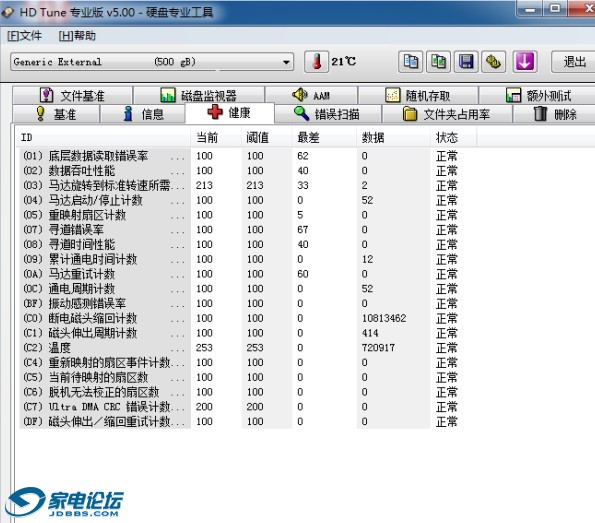Open the options tools icon
595x523 pixels.
(493, 61)
